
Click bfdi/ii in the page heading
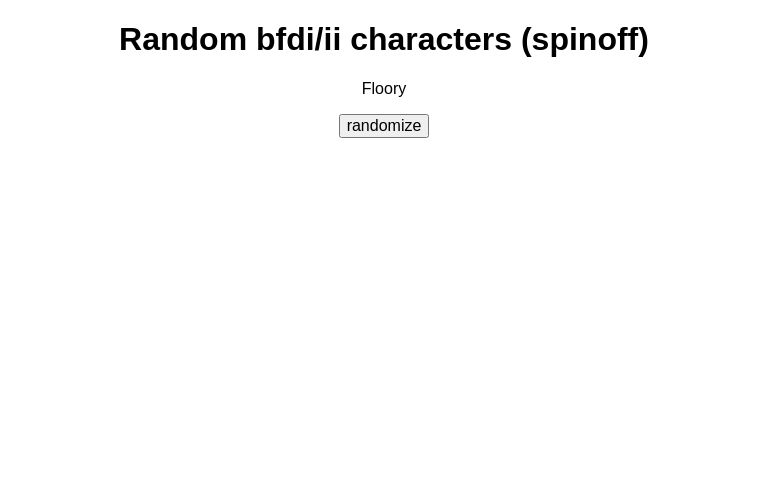click(298, 39)
